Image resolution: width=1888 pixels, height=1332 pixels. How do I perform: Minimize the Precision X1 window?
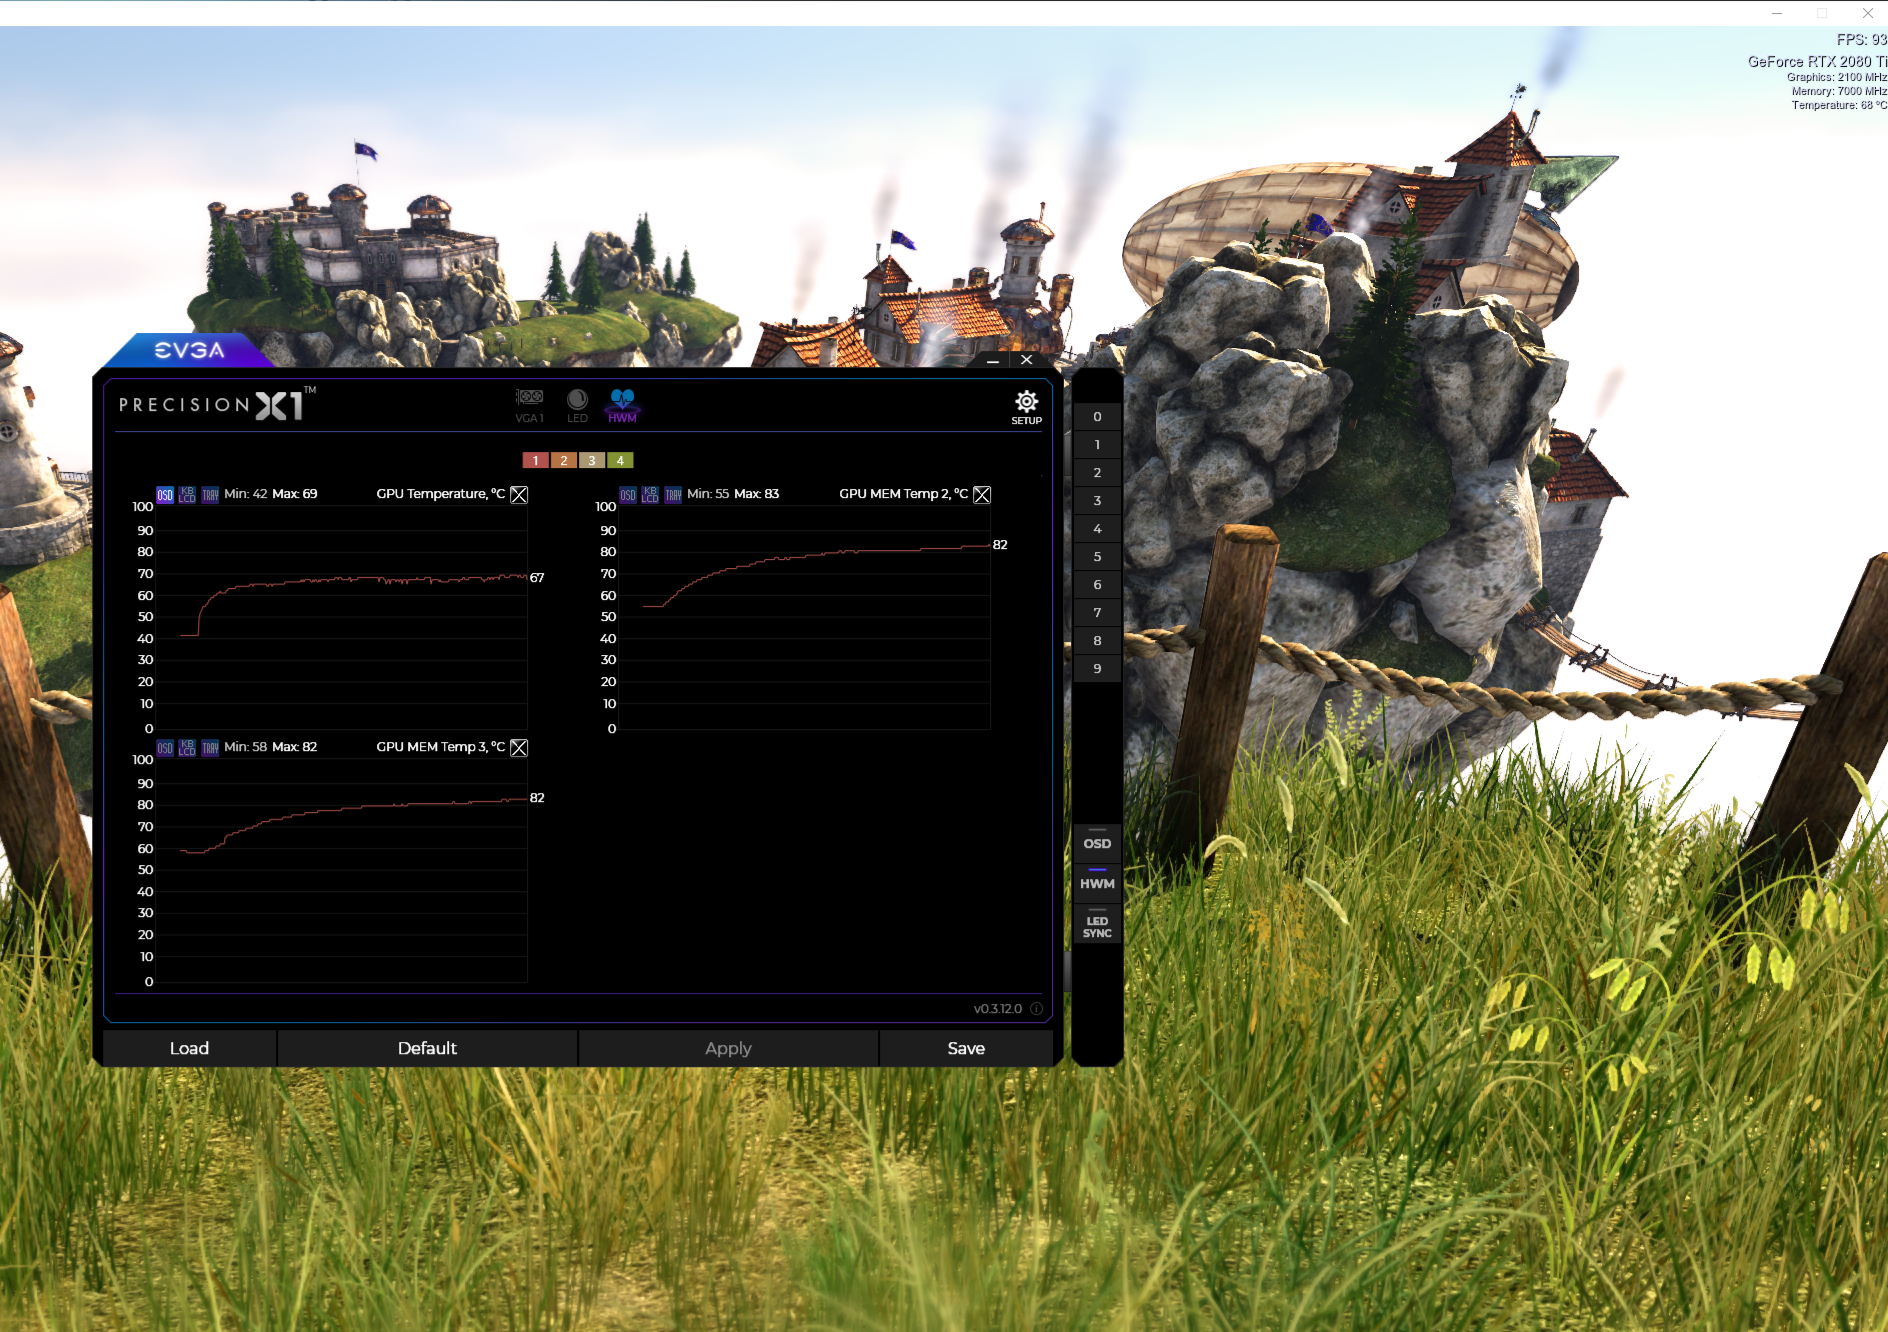click(x=992, y=360)
